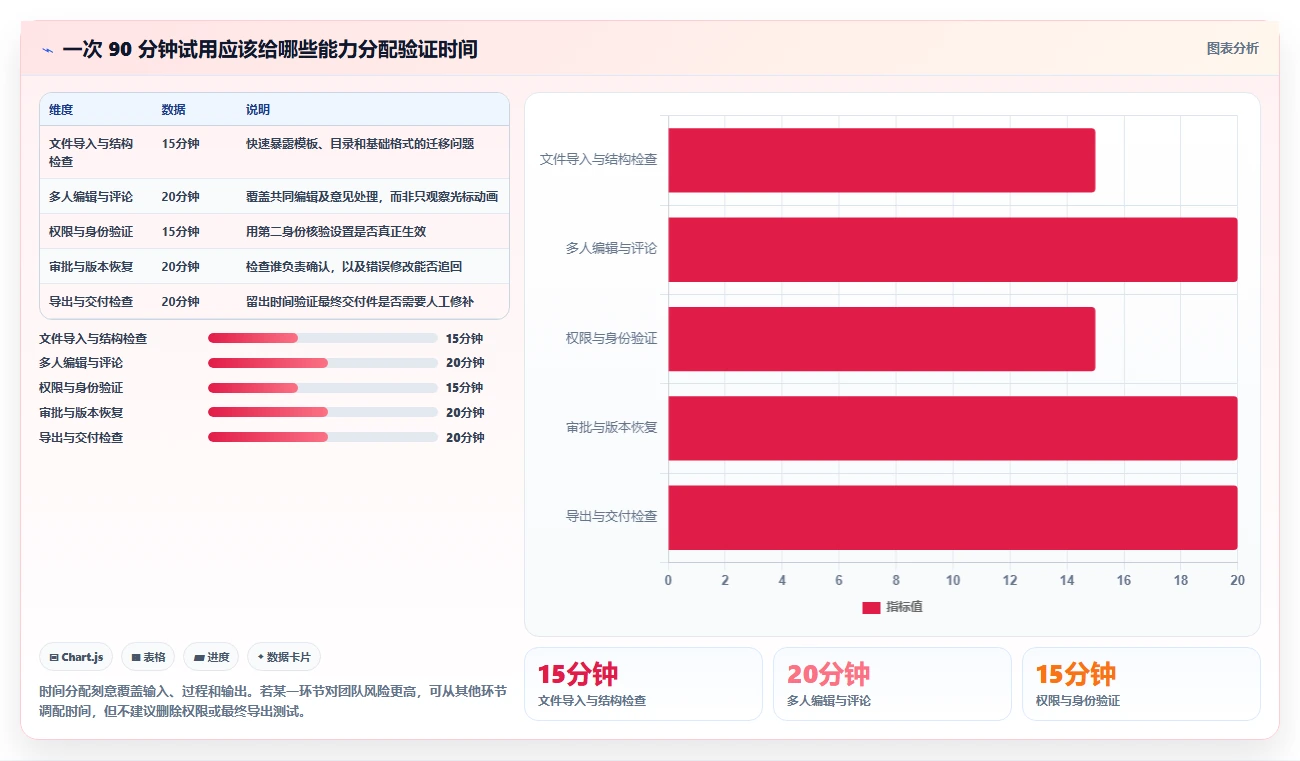Click the 图表分析 label in header
The width and height of the screenshot is (1300, 761).
tap(1232, 48)
